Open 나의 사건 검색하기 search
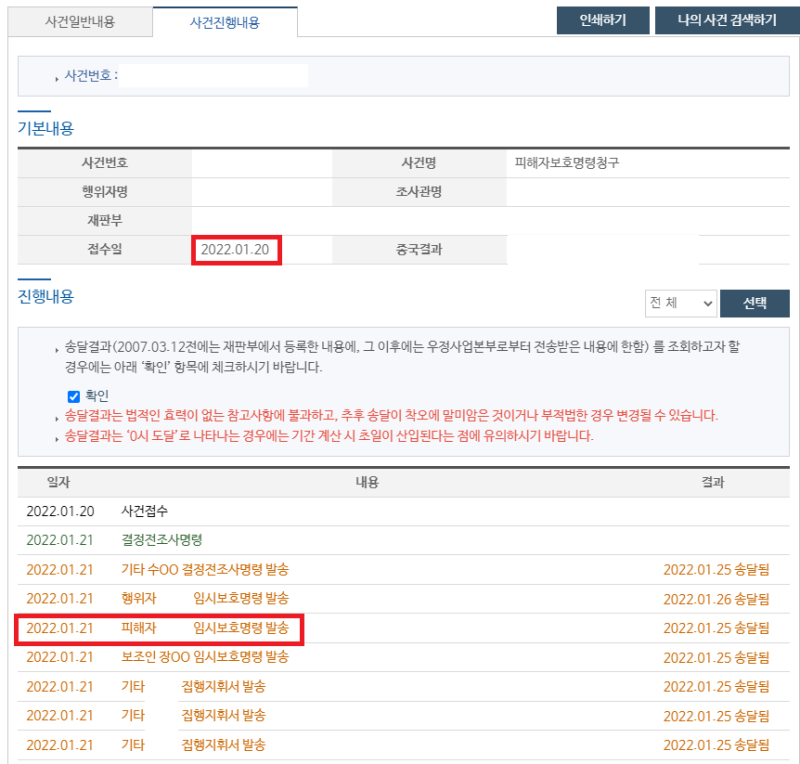 722,20
